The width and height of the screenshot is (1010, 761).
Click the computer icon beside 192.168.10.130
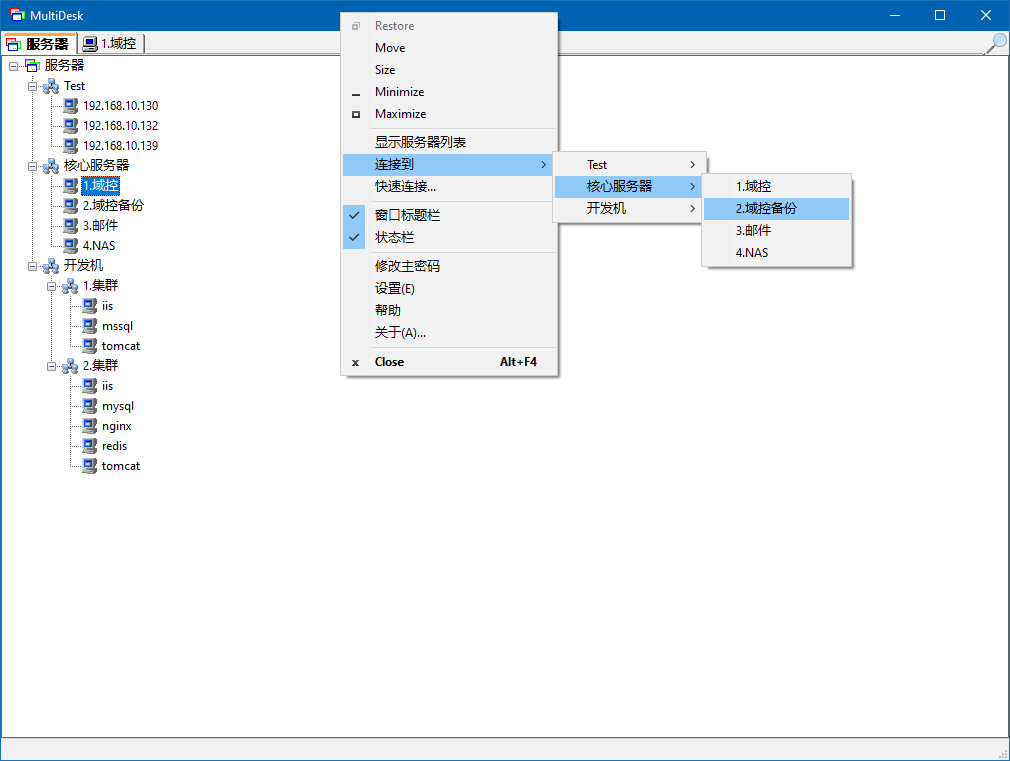[70, 106]
